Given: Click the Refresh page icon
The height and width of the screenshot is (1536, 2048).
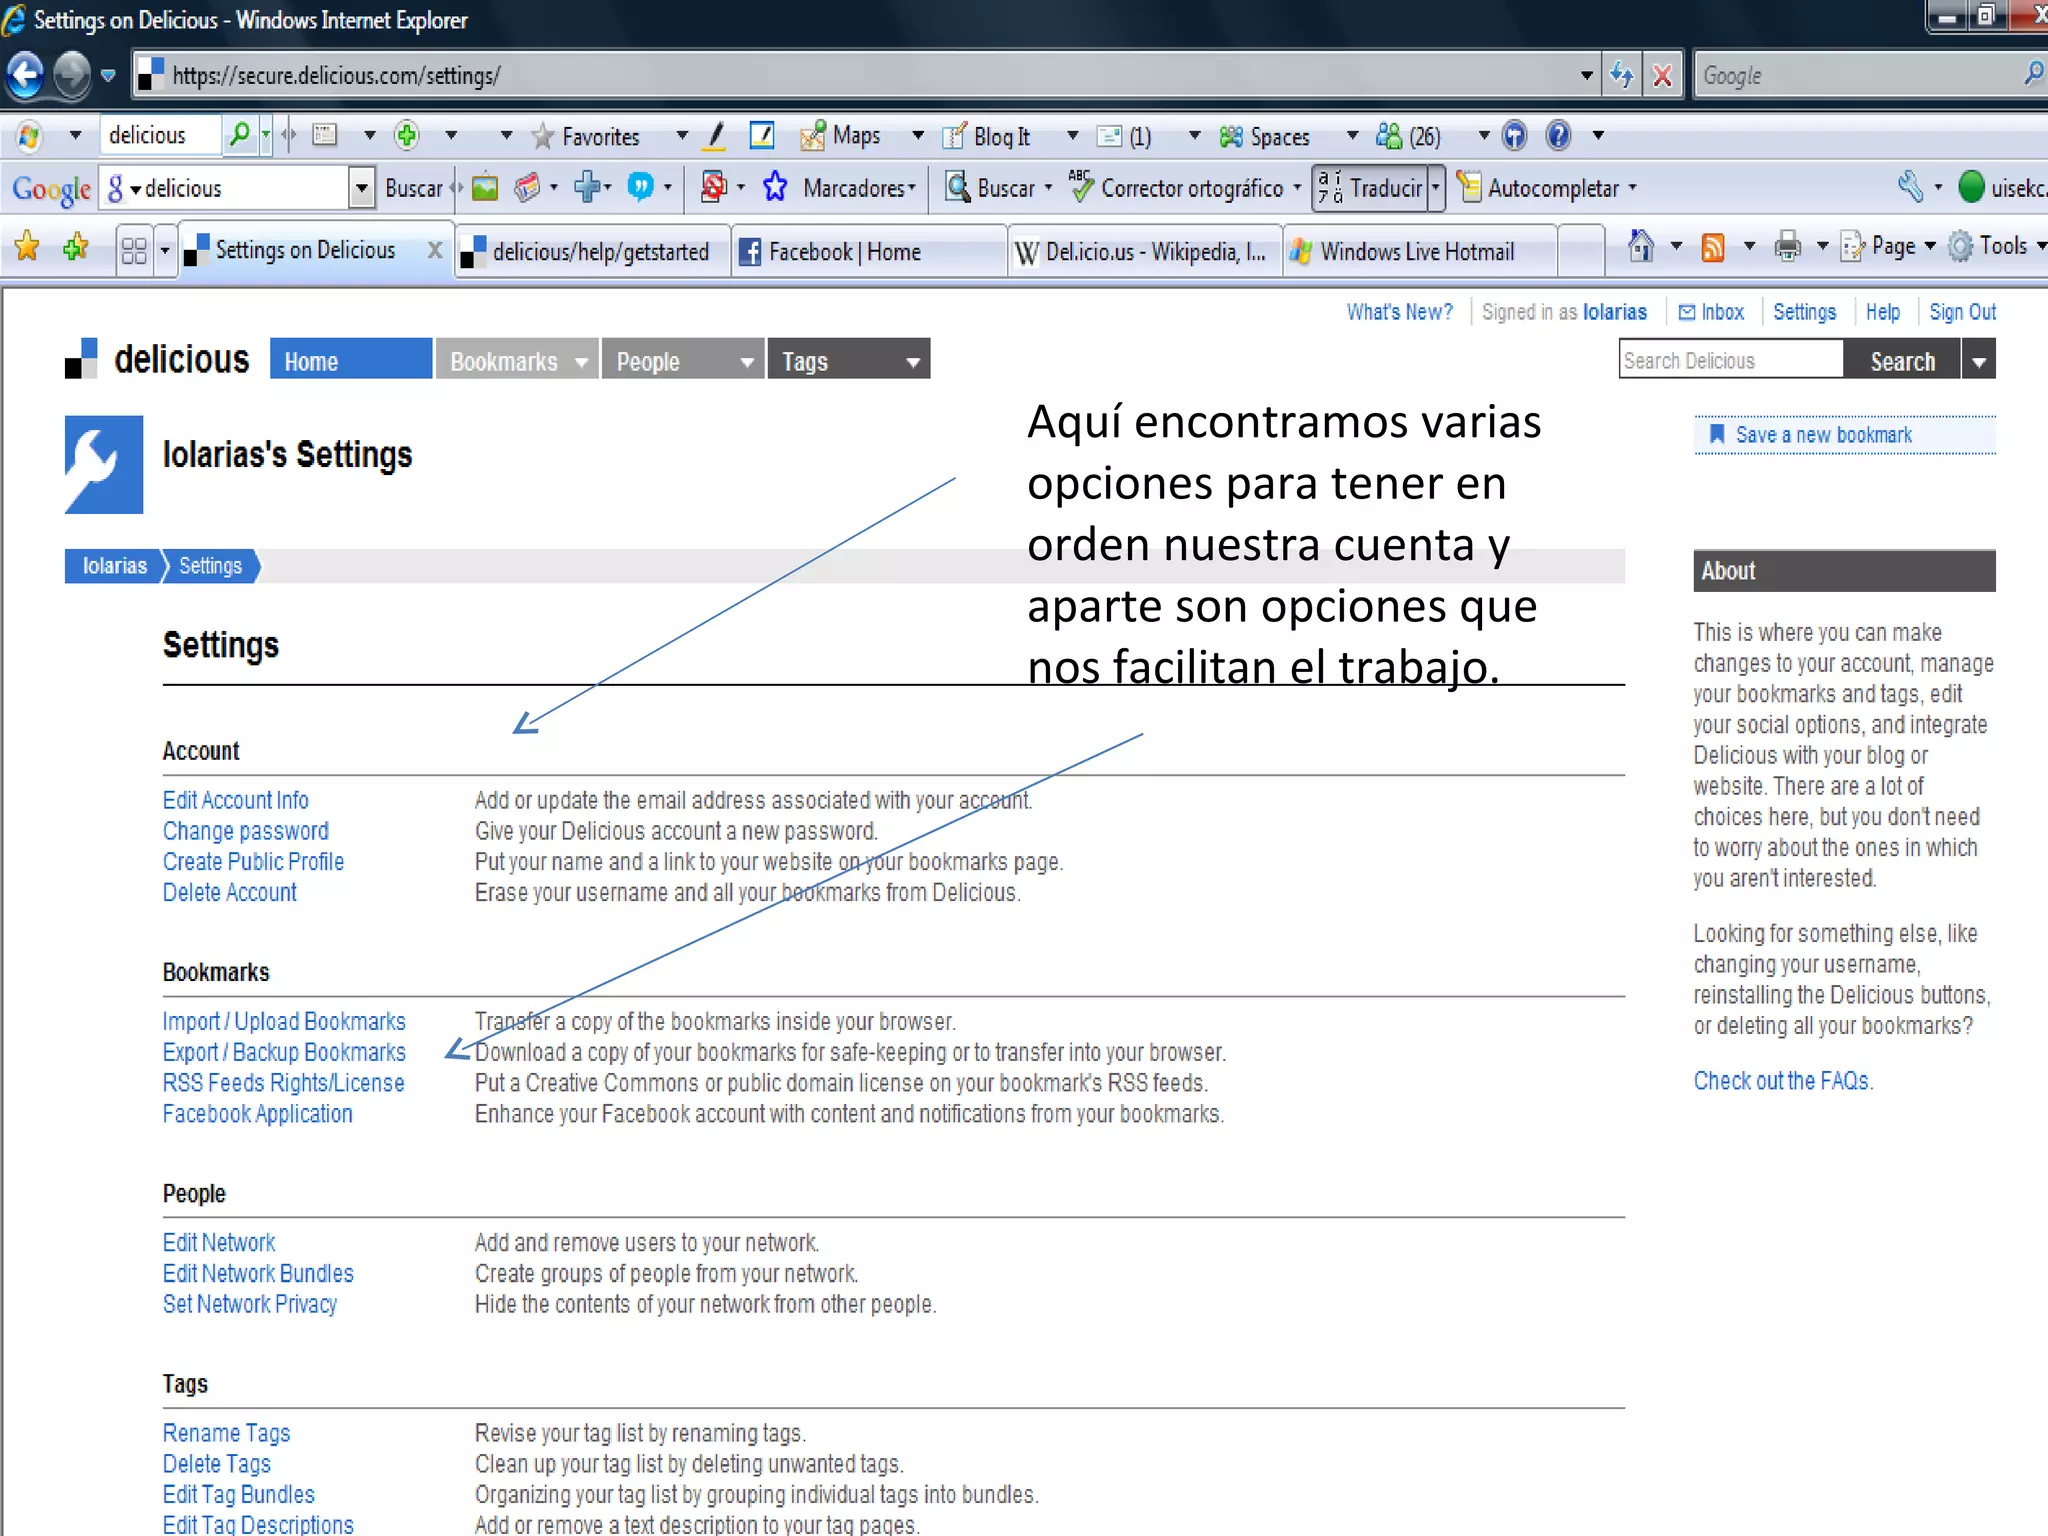Looking at the screenshot, I should tap(1621, 75).
